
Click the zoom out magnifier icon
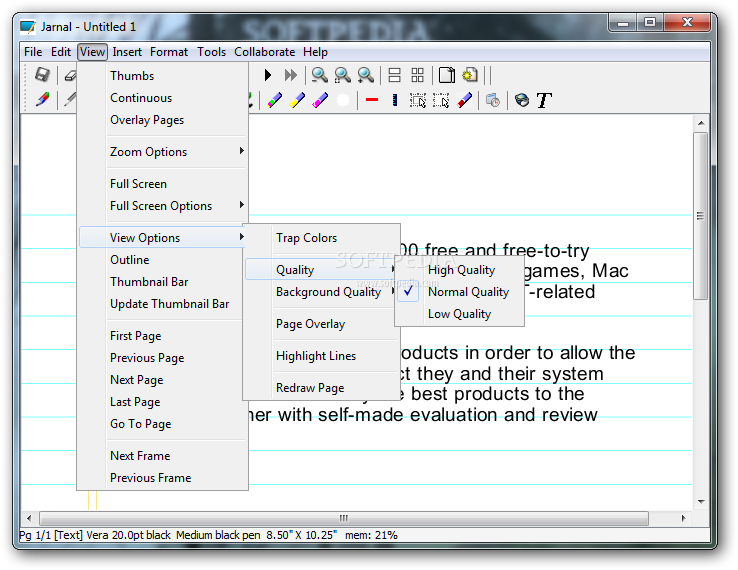click(x=320, y=75)
